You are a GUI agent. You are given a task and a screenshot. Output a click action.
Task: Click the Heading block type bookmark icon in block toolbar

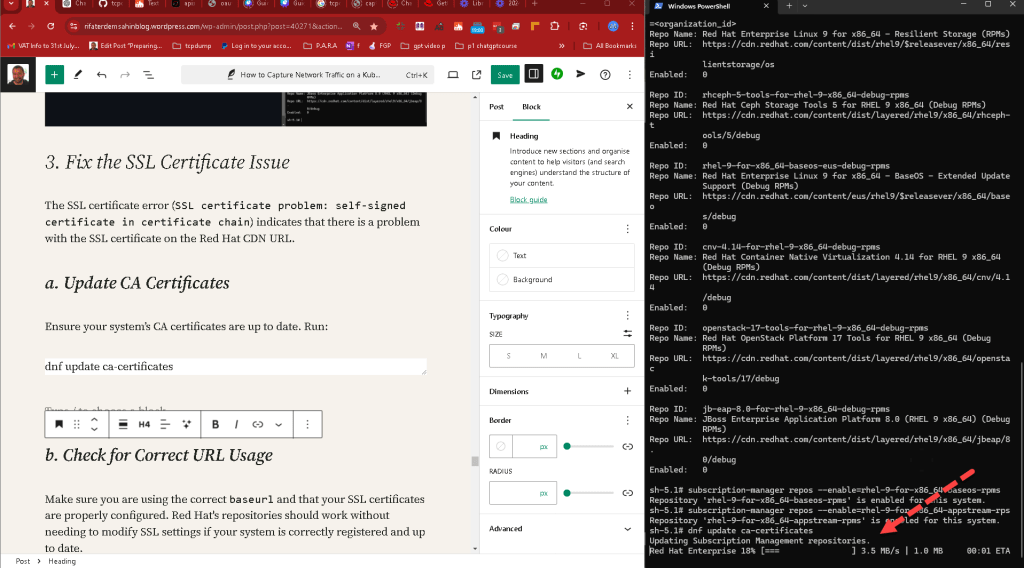tap(59, 424)
